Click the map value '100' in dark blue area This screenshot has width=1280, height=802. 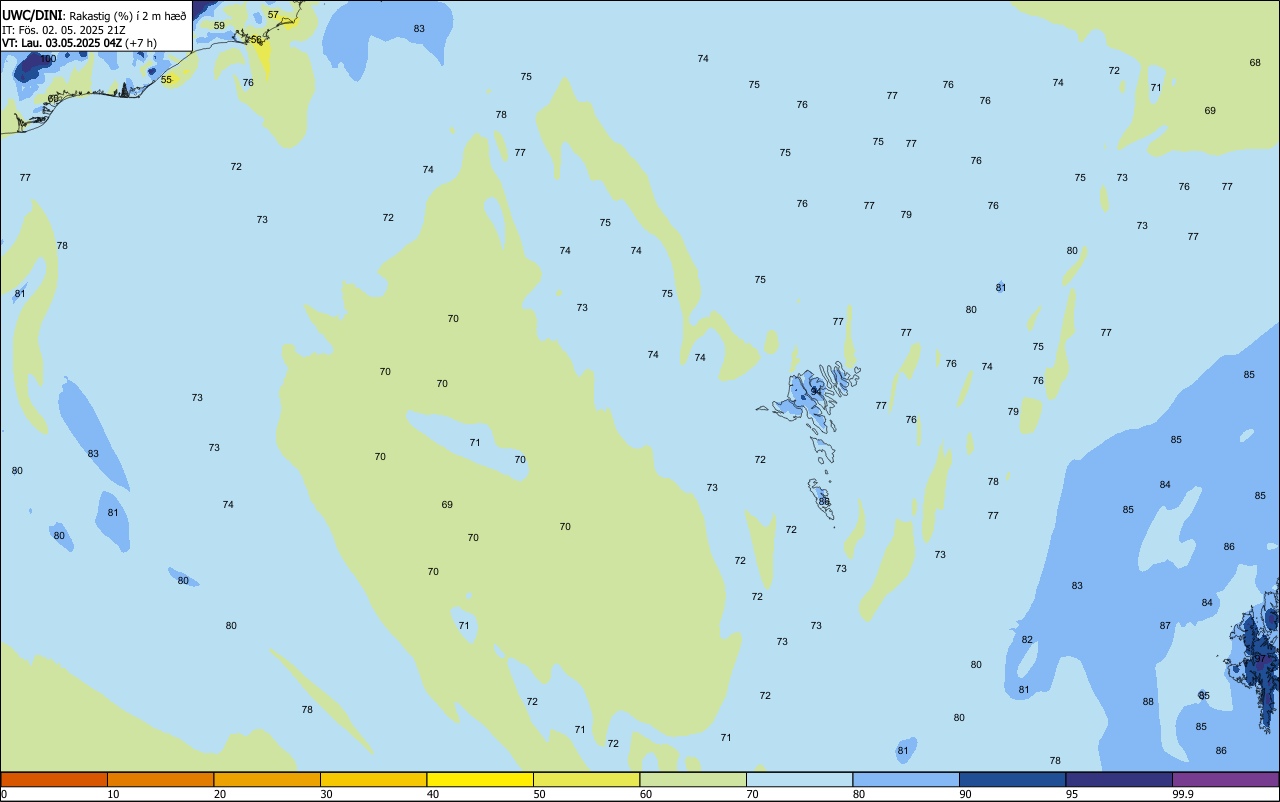point(48,59)
